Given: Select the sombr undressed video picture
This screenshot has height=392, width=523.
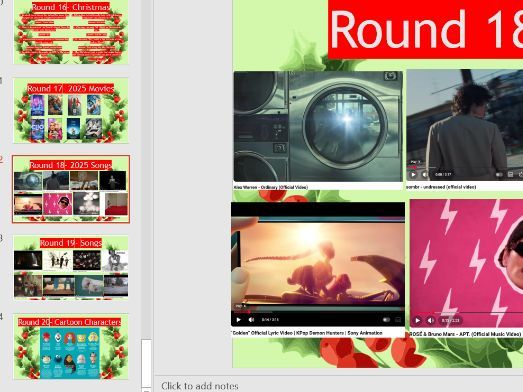Looking at the screenshot, I should click(465, 125).
